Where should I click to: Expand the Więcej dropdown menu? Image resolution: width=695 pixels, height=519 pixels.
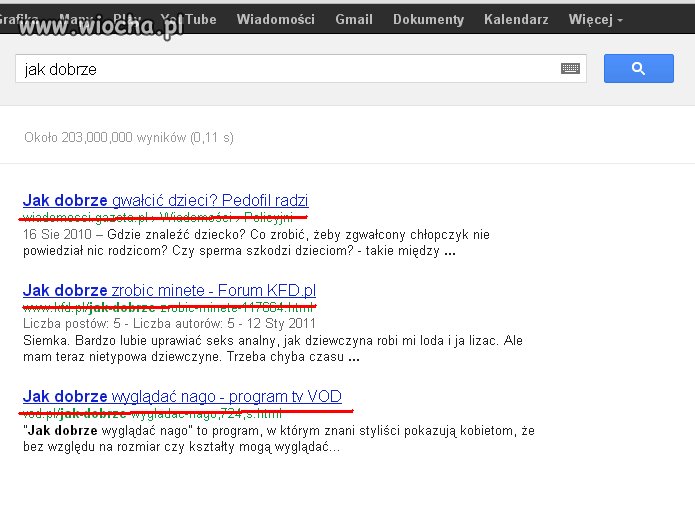(595, 20)
